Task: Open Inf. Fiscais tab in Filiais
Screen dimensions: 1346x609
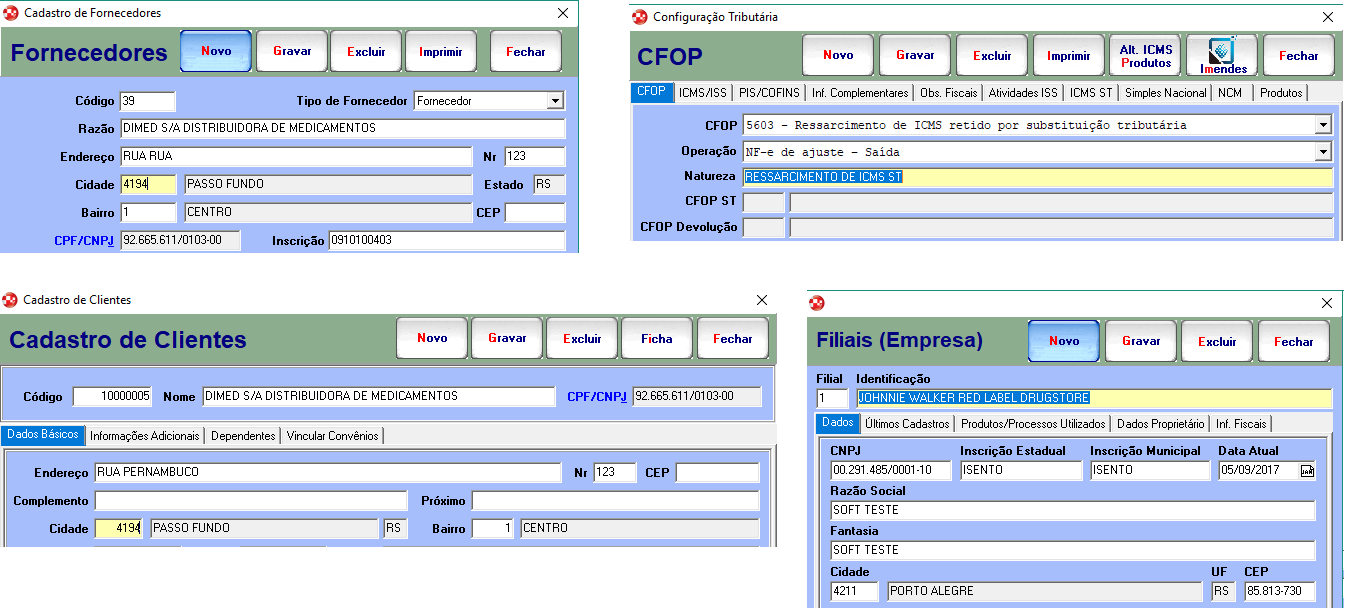Action: pyautogui.click(x=1241, y=424)
